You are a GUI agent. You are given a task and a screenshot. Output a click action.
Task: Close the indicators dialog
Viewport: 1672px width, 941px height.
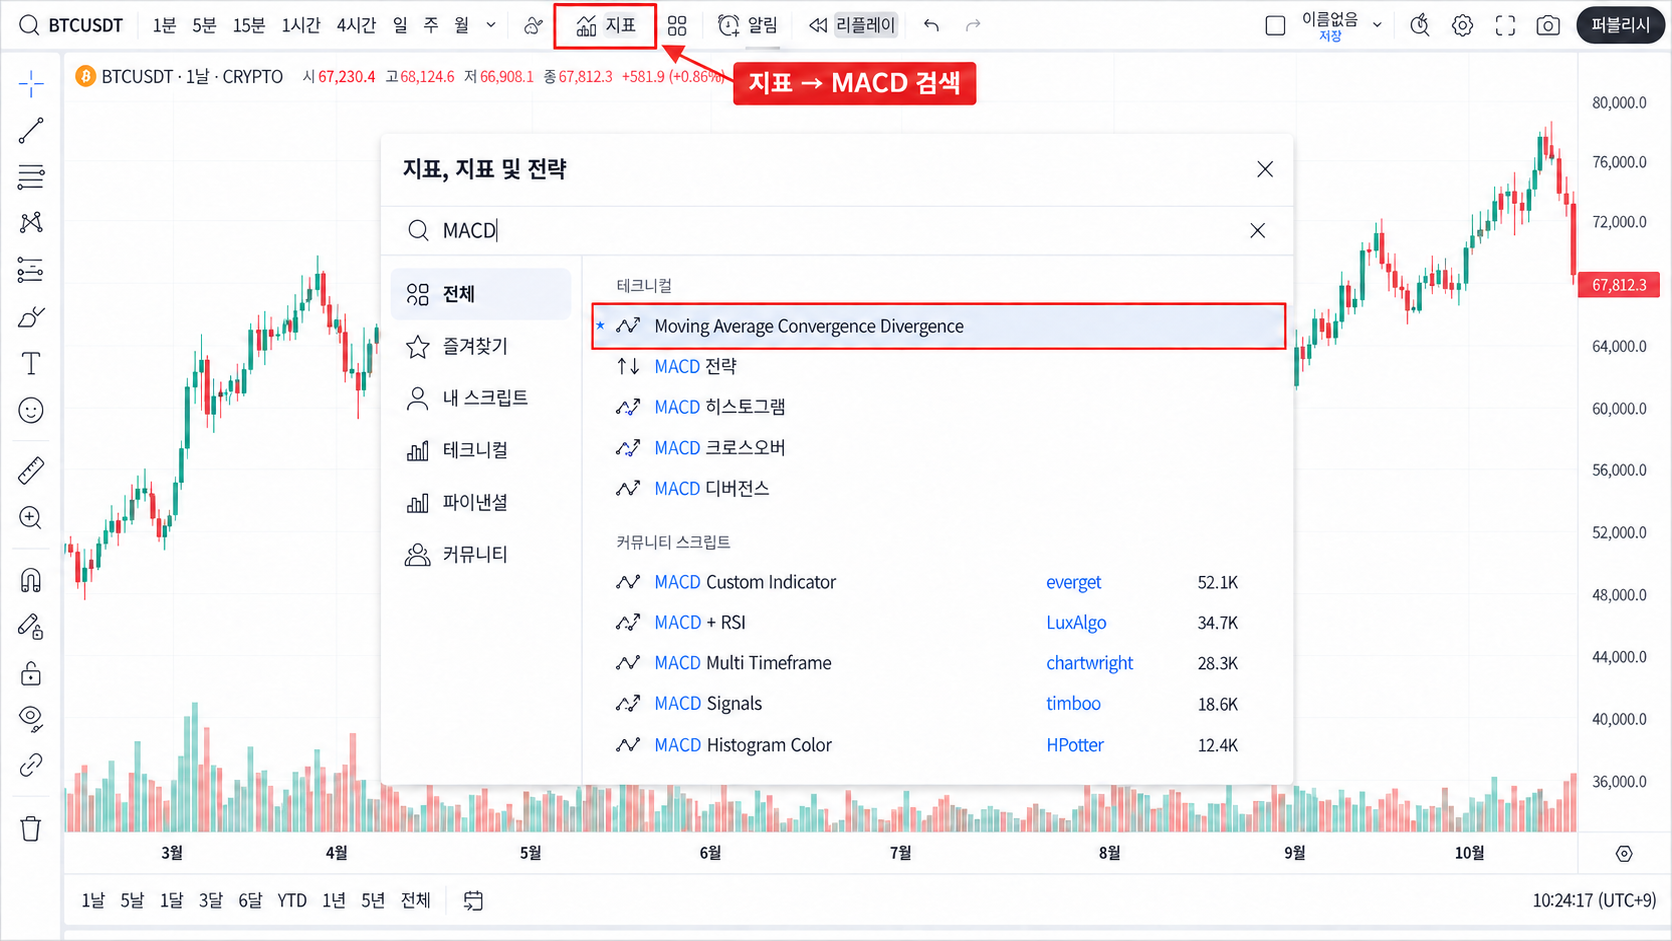(x=1265, y=169)
